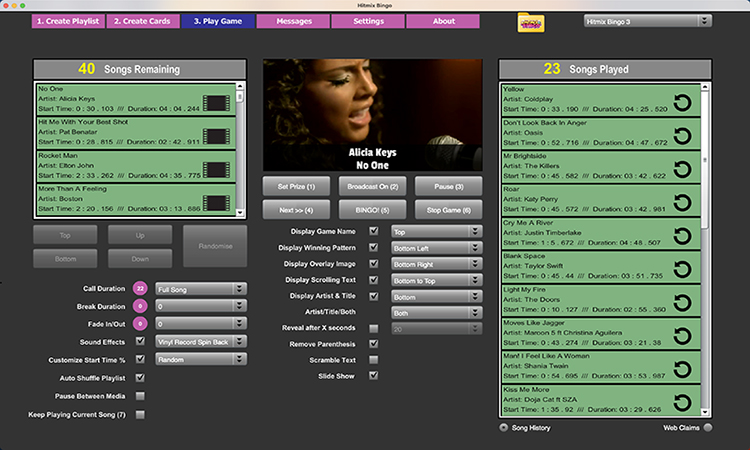Open the Settings tab

368,21
